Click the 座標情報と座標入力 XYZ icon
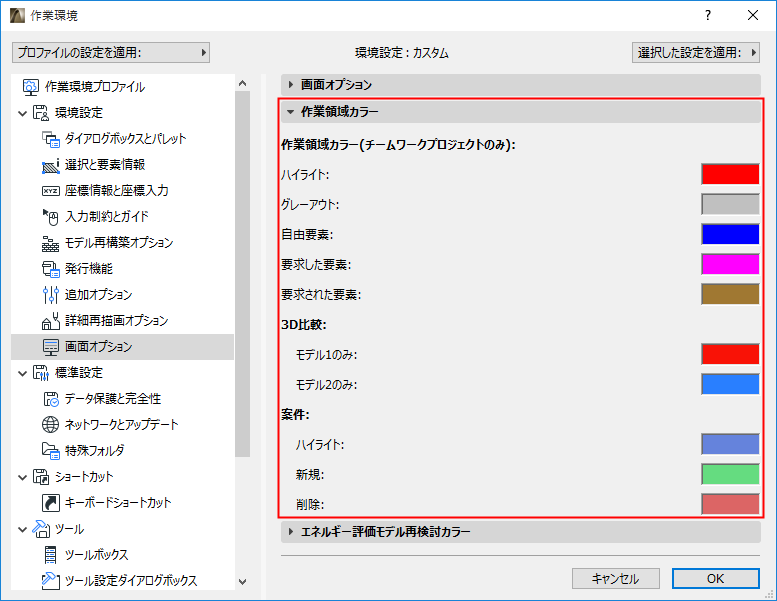 [x=51, y=191]
